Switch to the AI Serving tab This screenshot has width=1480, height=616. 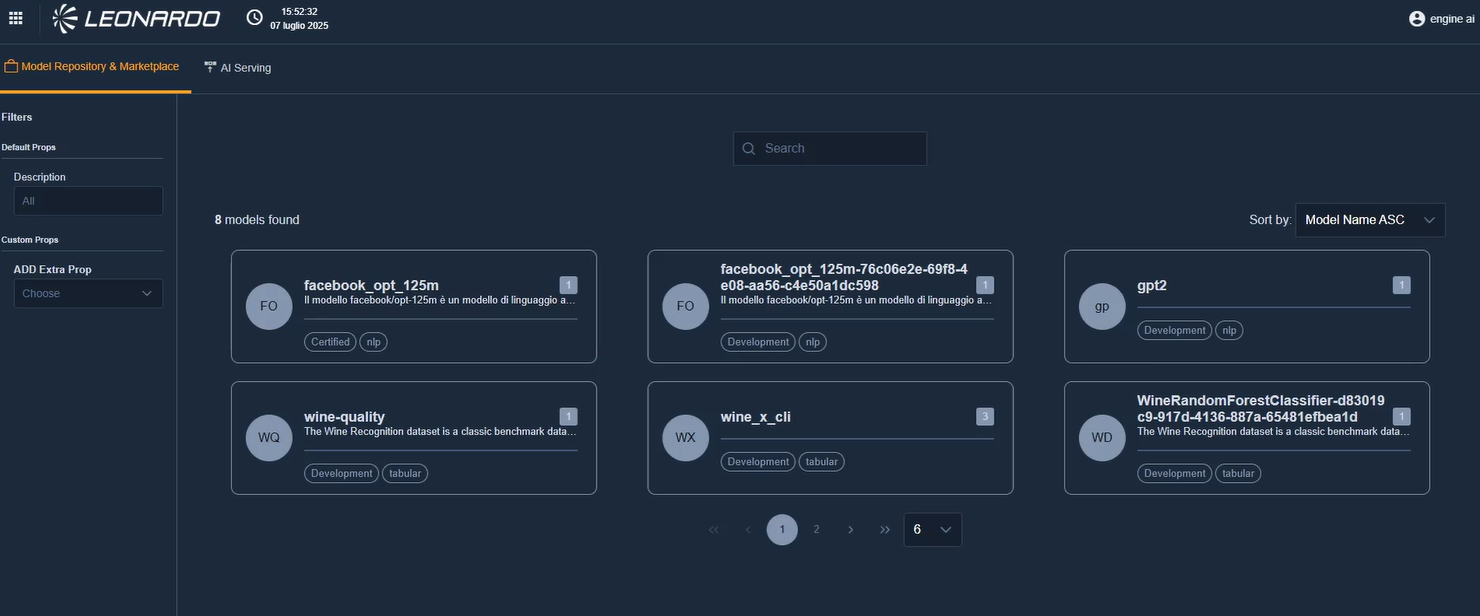238,68
